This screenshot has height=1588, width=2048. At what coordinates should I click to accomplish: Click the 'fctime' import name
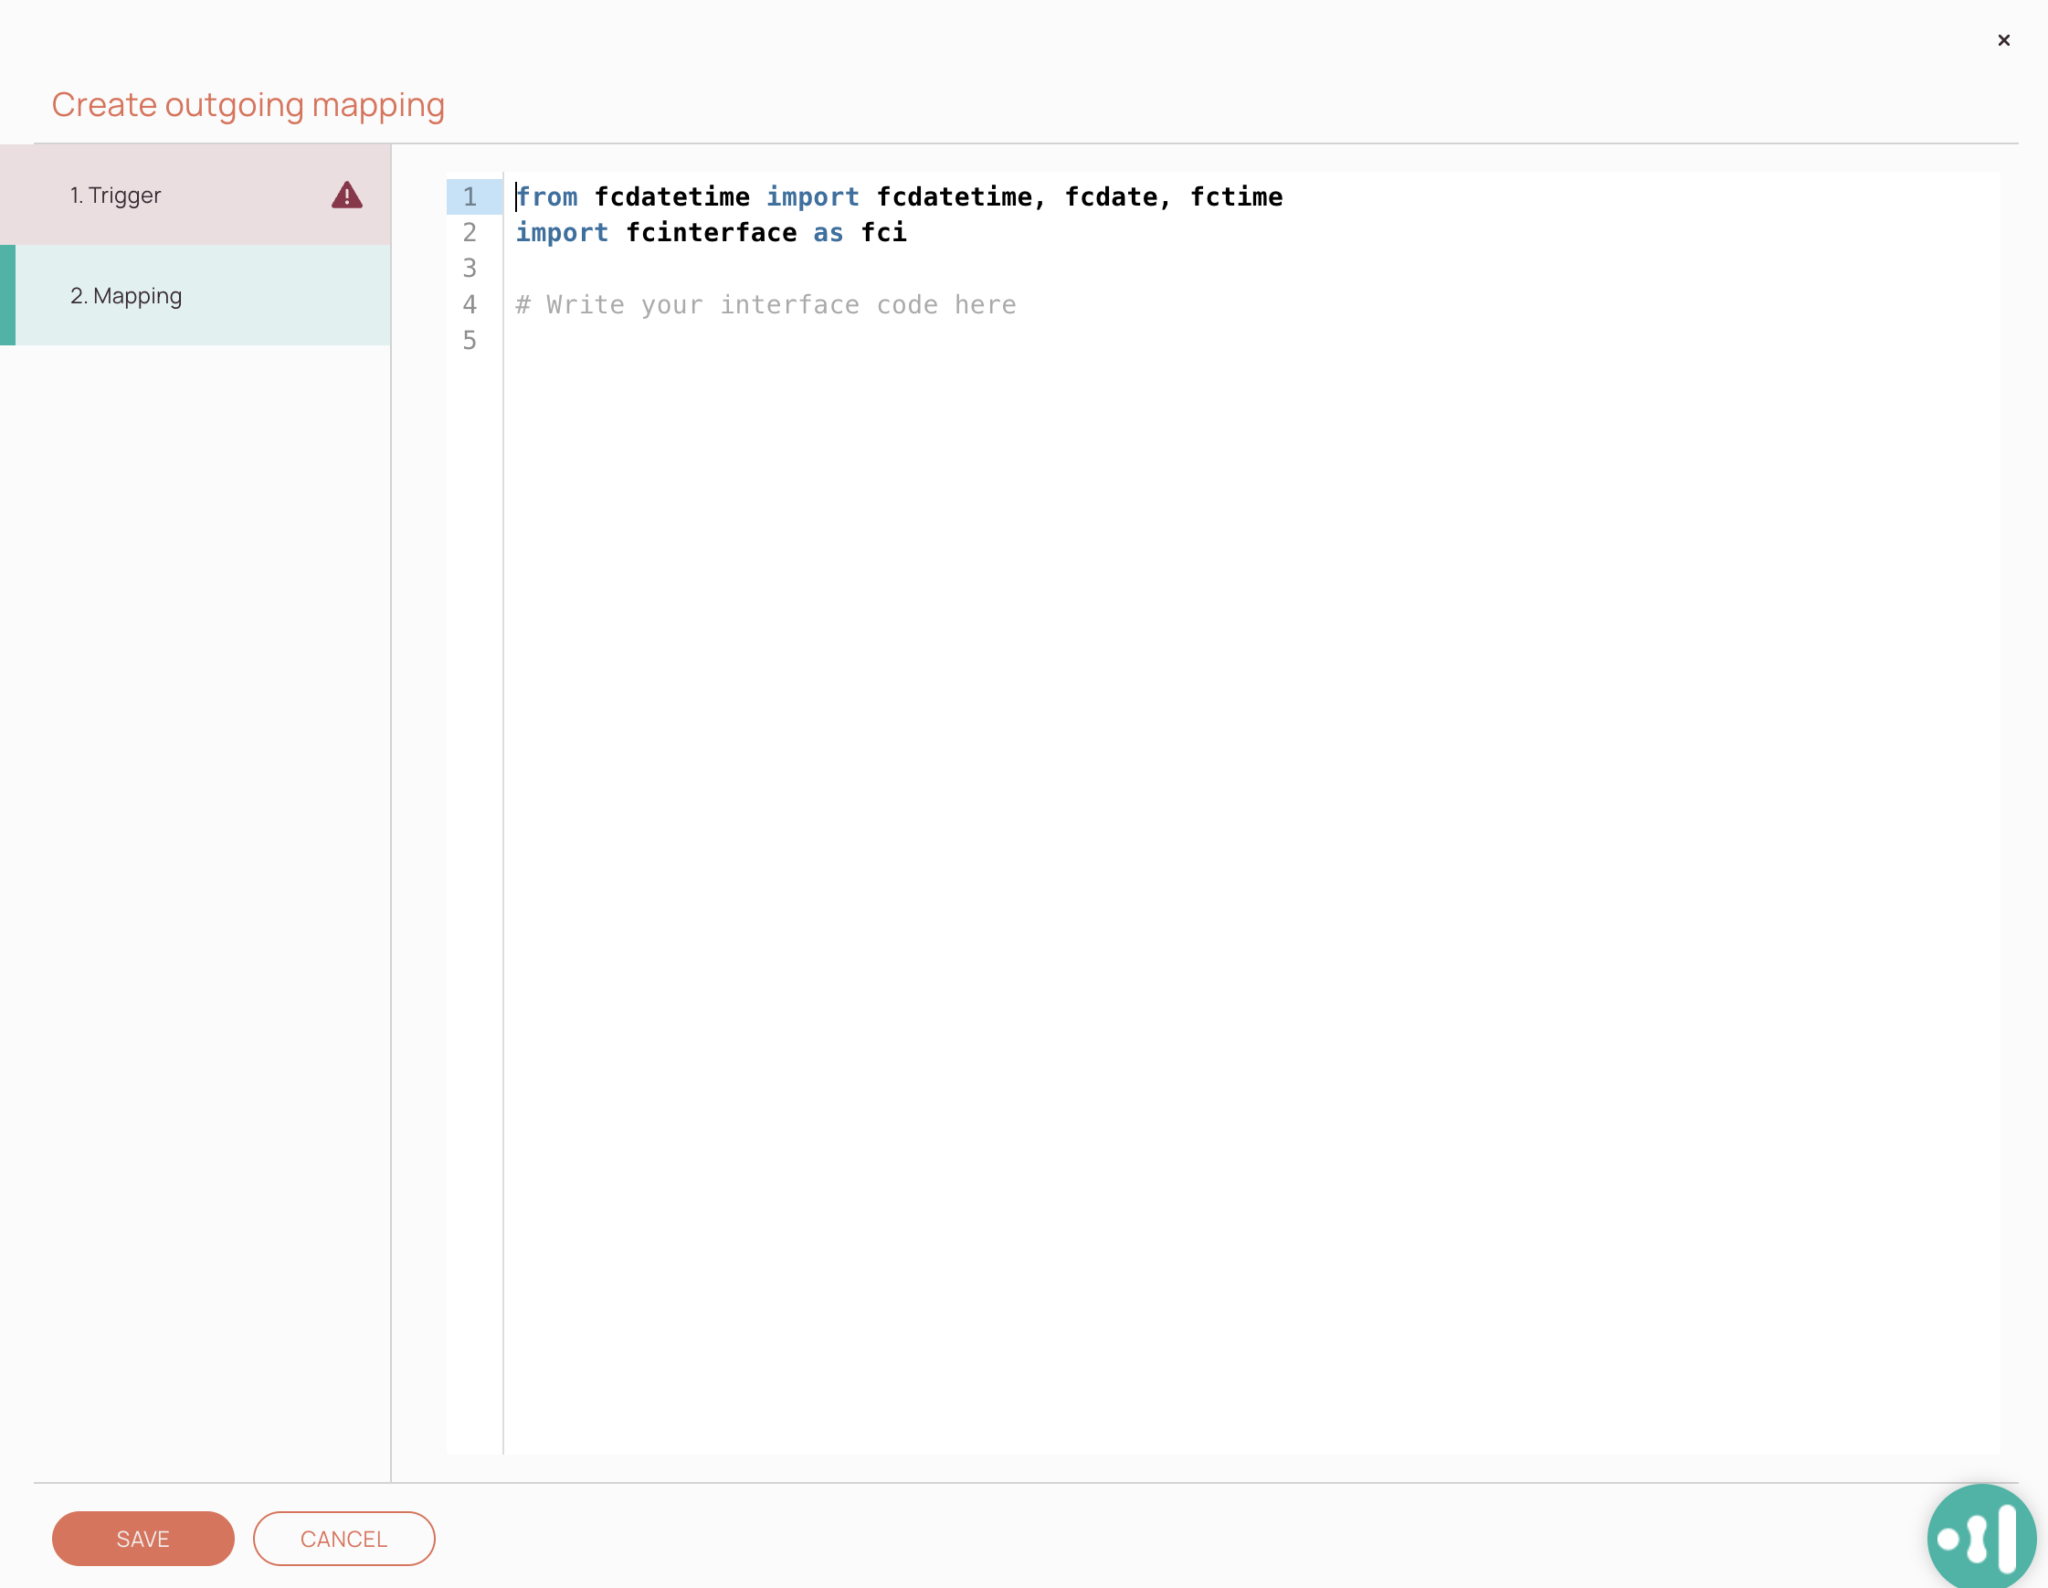(x=1235, y=197)
